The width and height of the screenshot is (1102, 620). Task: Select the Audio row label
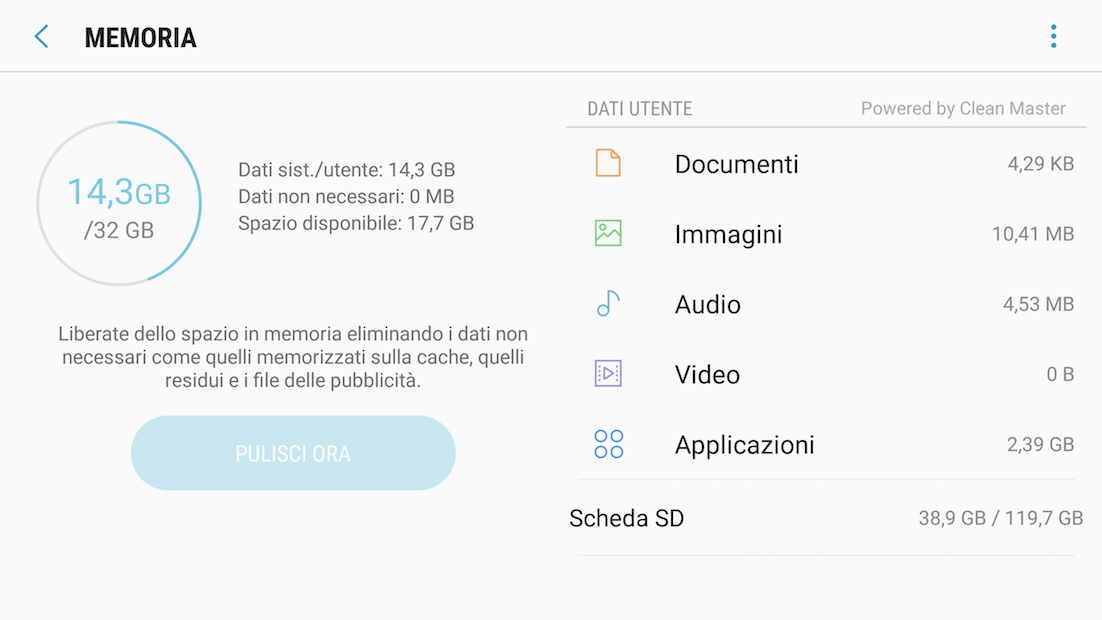click(708, 305)
